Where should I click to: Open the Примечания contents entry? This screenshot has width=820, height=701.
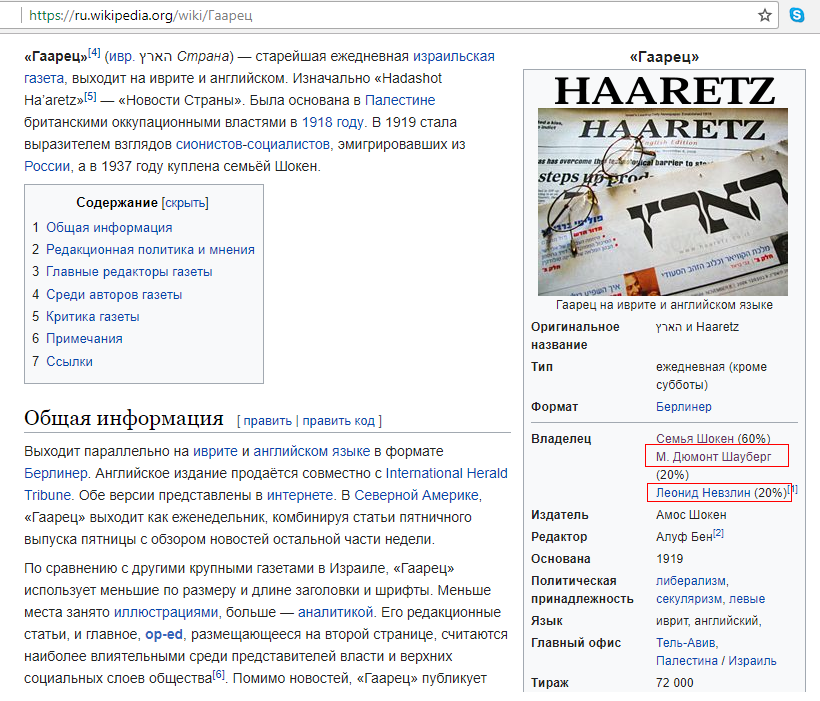(84, 338)
